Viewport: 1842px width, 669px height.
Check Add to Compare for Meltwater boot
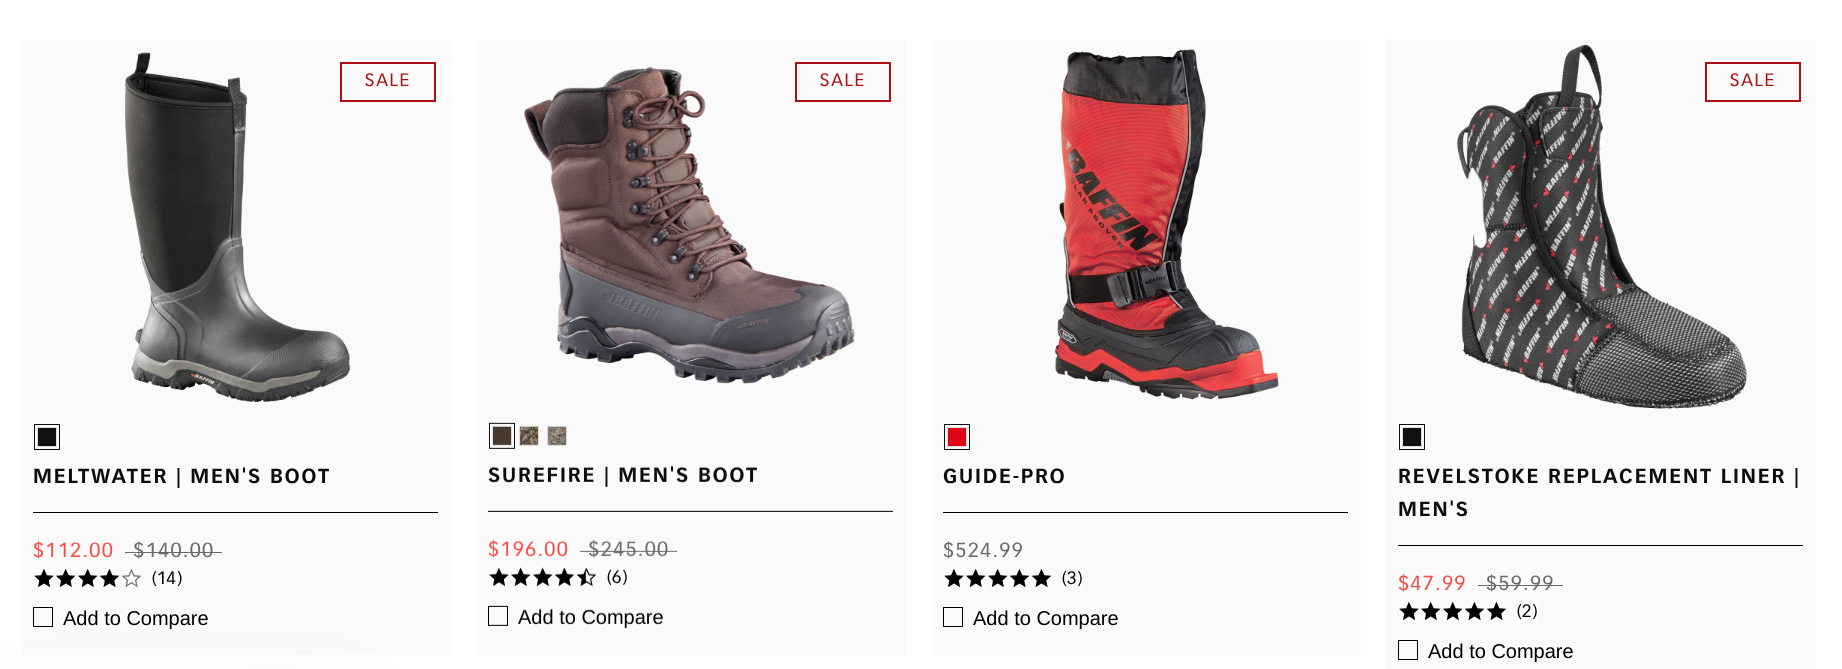point(43,617)
